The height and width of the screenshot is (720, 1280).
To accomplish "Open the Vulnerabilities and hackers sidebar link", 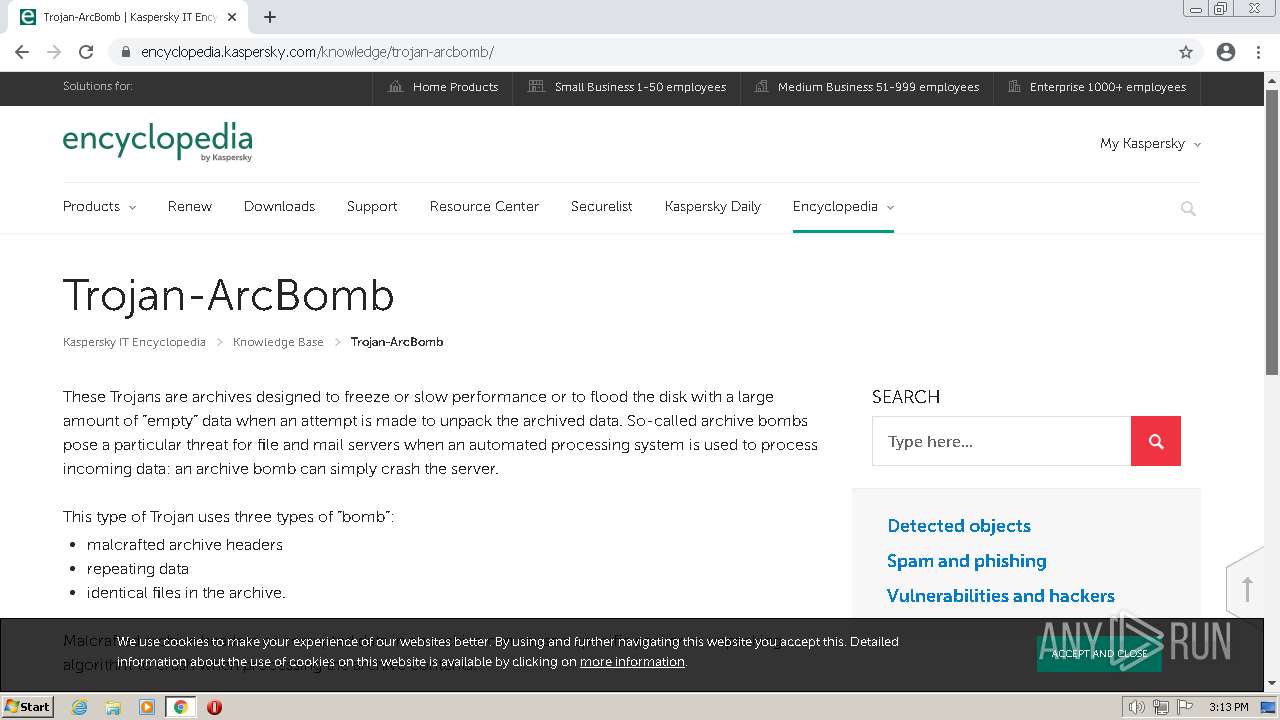I will [x=1001, y=596].
